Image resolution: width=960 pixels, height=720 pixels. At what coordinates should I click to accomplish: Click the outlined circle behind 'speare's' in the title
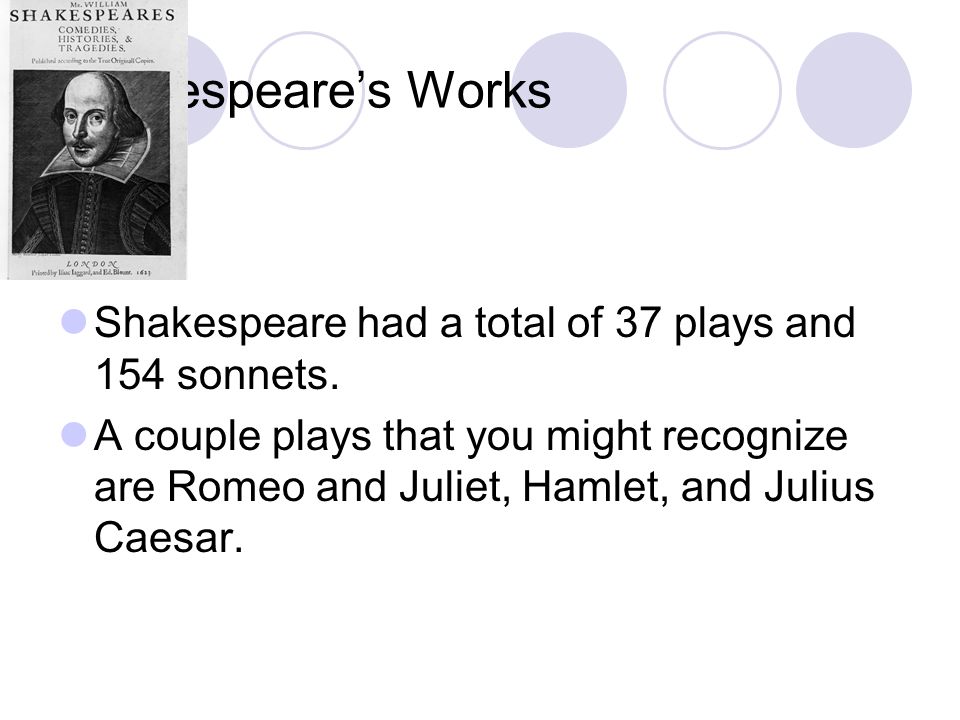[x=306, y=91]
